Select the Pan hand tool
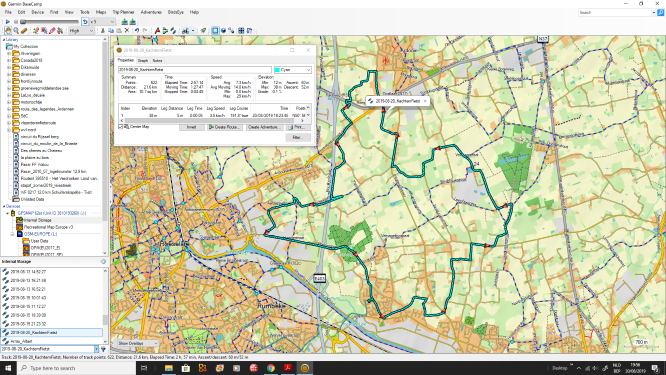 pyautogui.click(x=8, y=31)
